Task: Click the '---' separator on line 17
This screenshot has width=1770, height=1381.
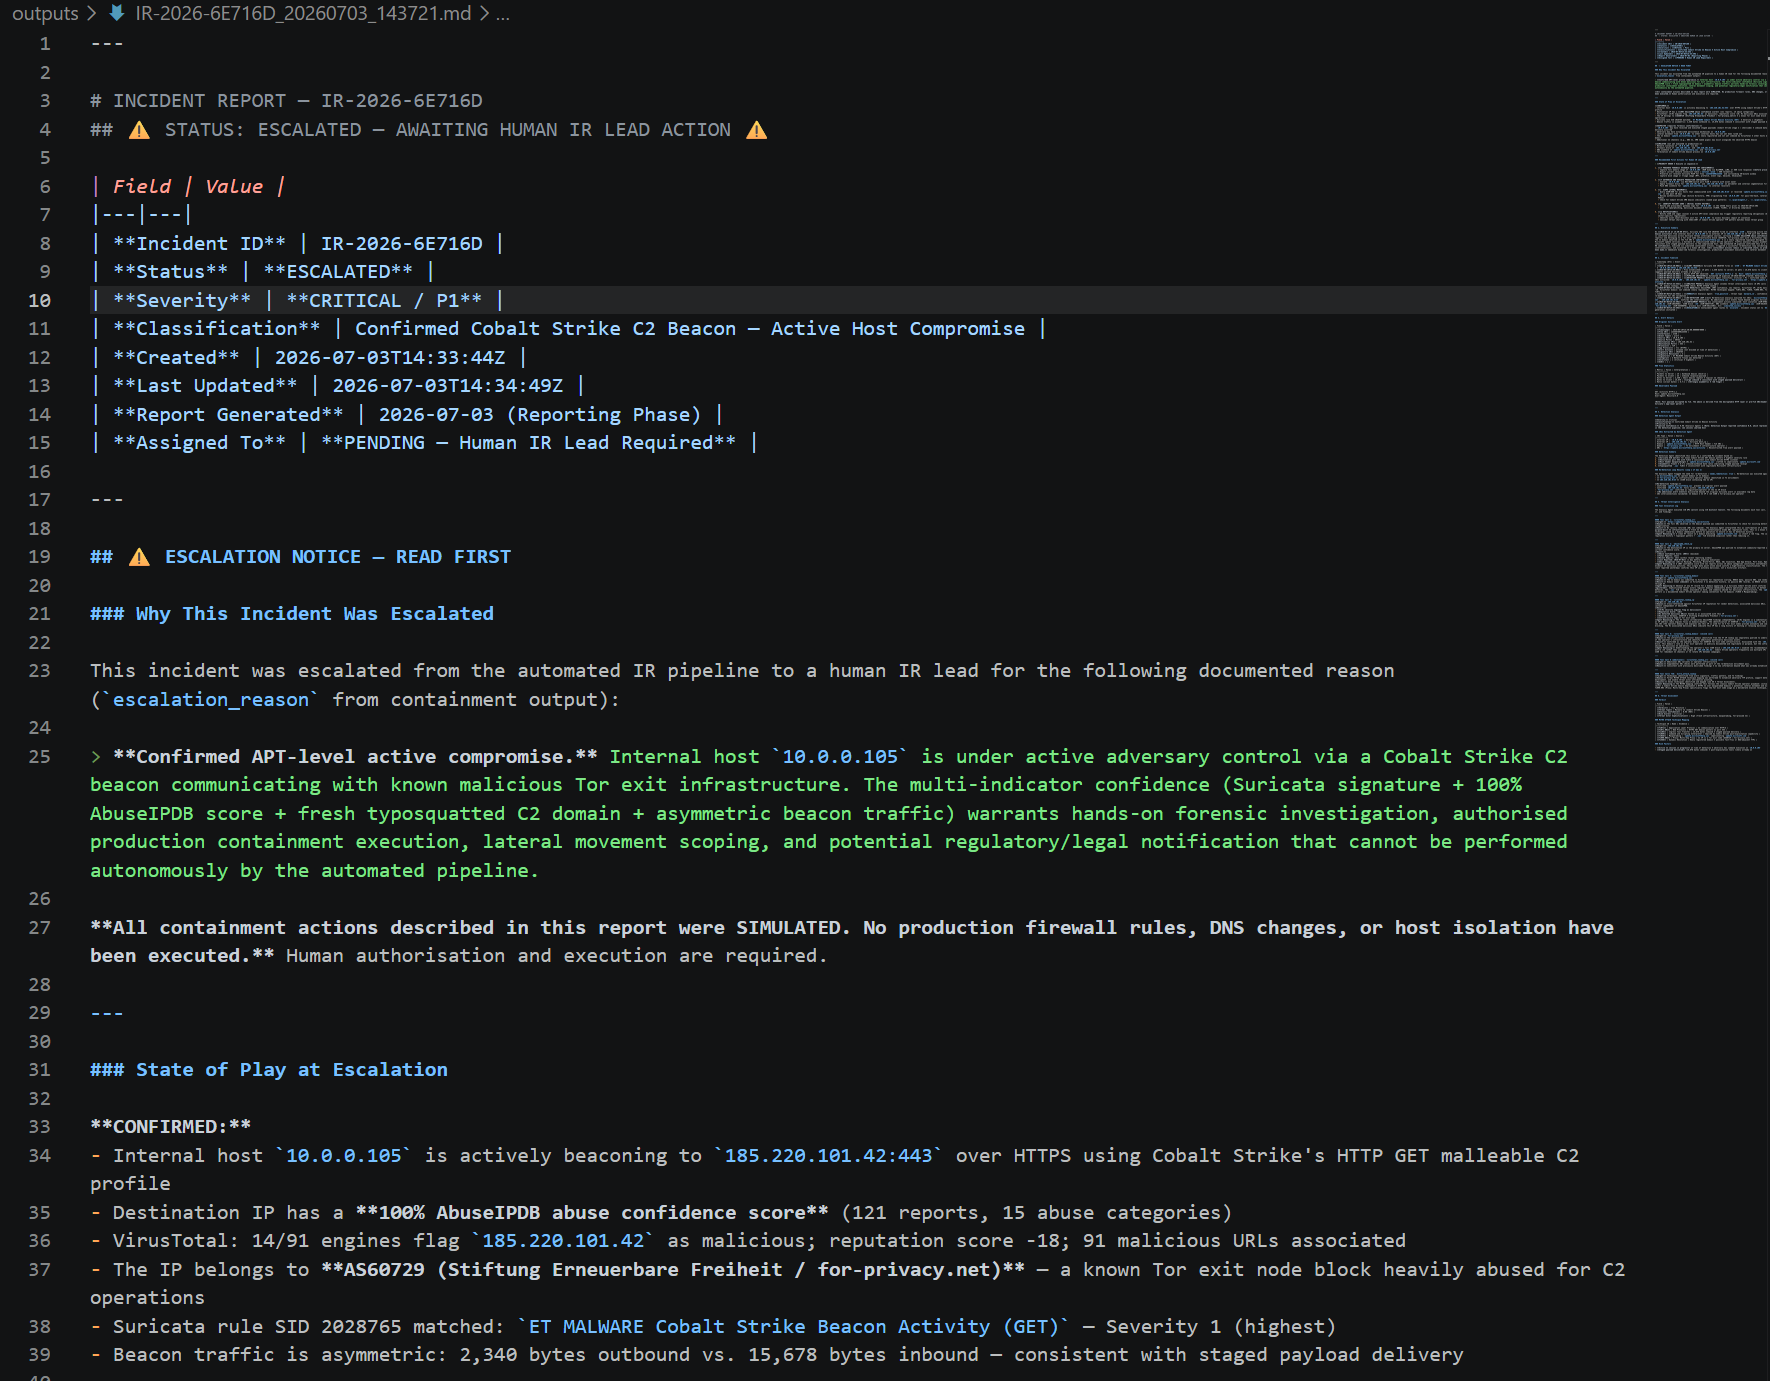Action: point(107,500)
